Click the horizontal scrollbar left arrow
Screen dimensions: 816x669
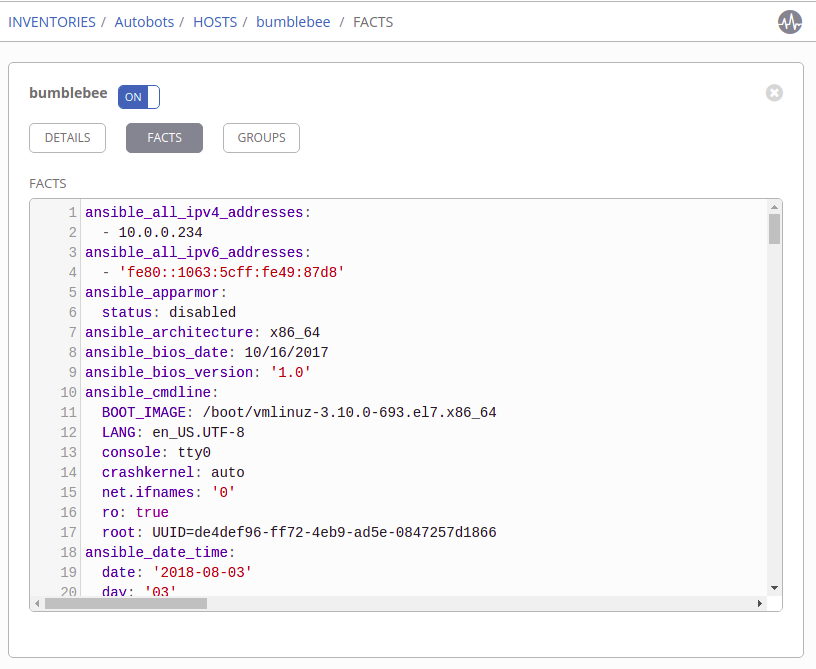click(38, 604)
